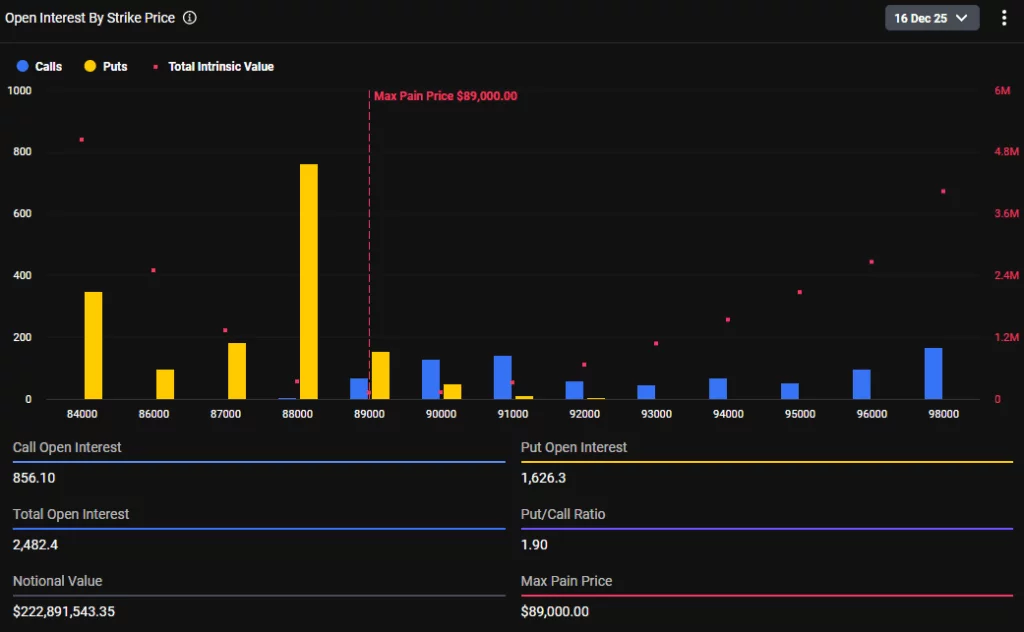Click the red intrinsic value dot above 98000

pyautogui.click(x=943, y=191)
